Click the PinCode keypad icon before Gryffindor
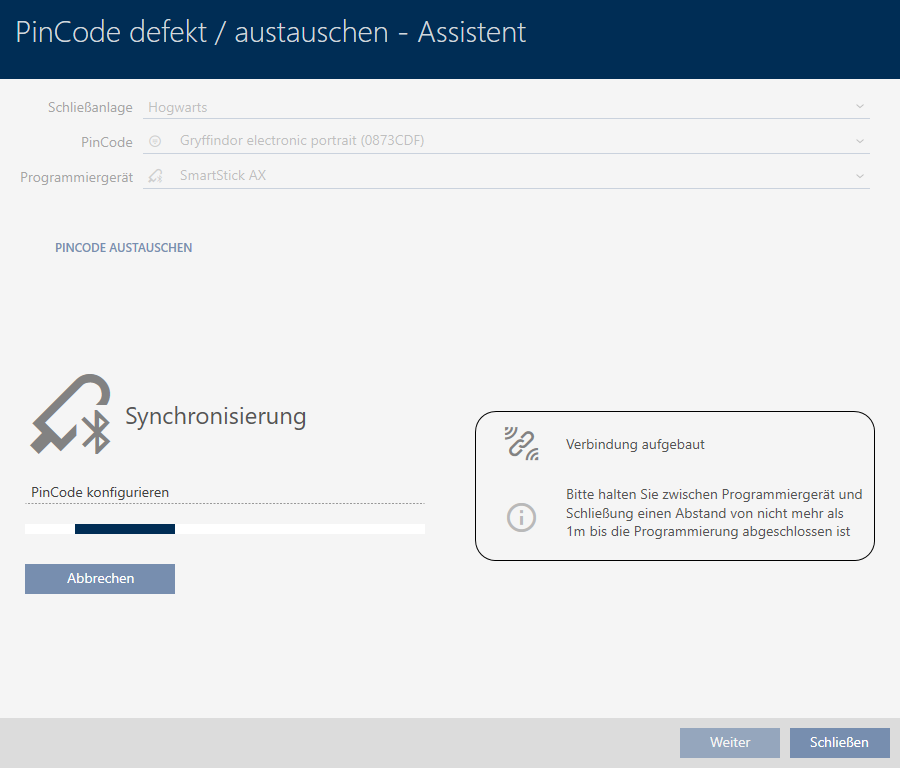Viewport: 900px width, 768px height. [x=155, y=141]
